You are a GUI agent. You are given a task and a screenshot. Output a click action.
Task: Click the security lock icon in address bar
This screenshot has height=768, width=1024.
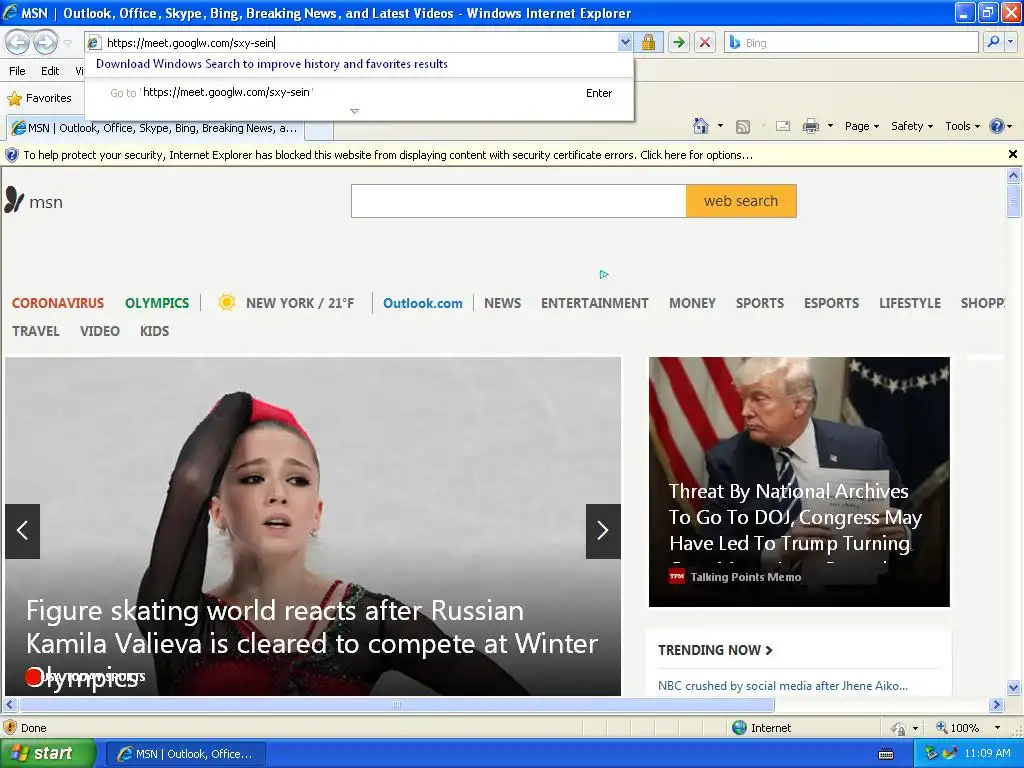tap(648, 42)
